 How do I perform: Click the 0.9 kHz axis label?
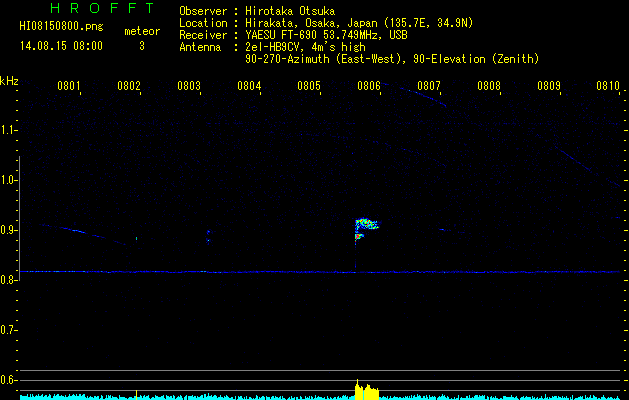7,230
